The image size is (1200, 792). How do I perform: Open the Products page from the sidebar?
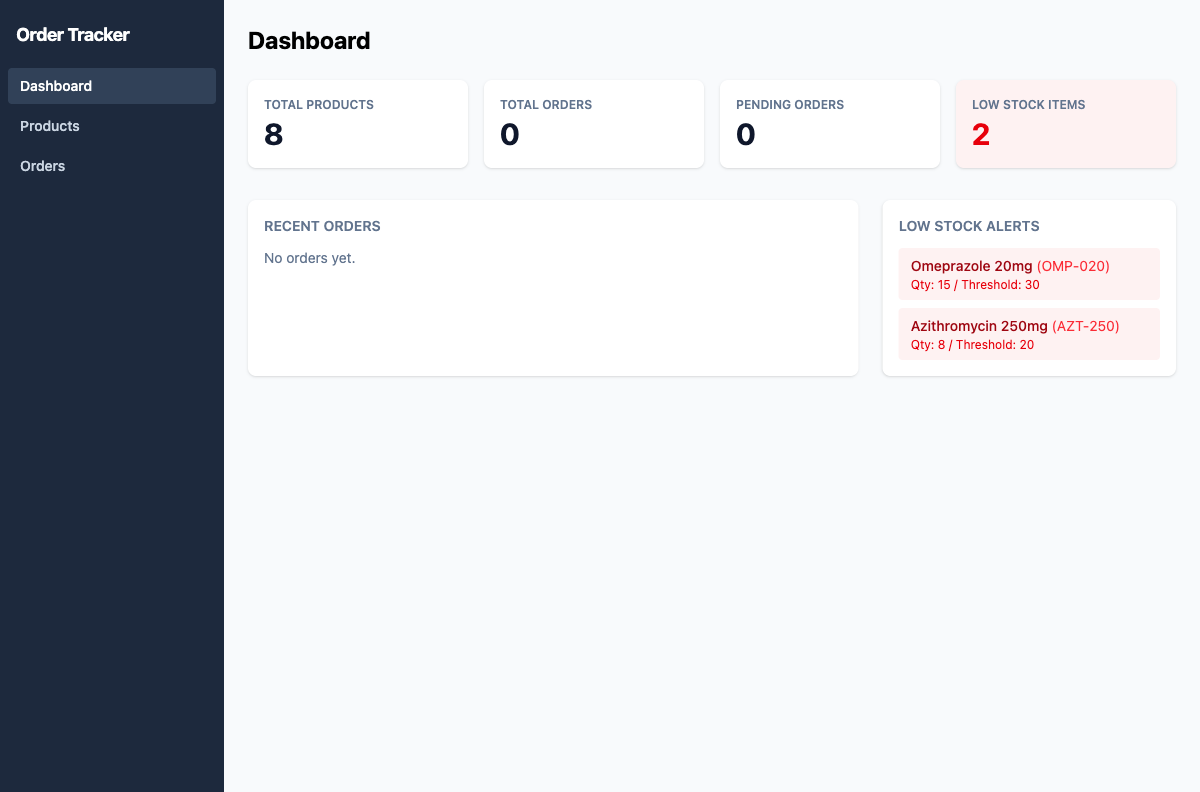[50, 126]
